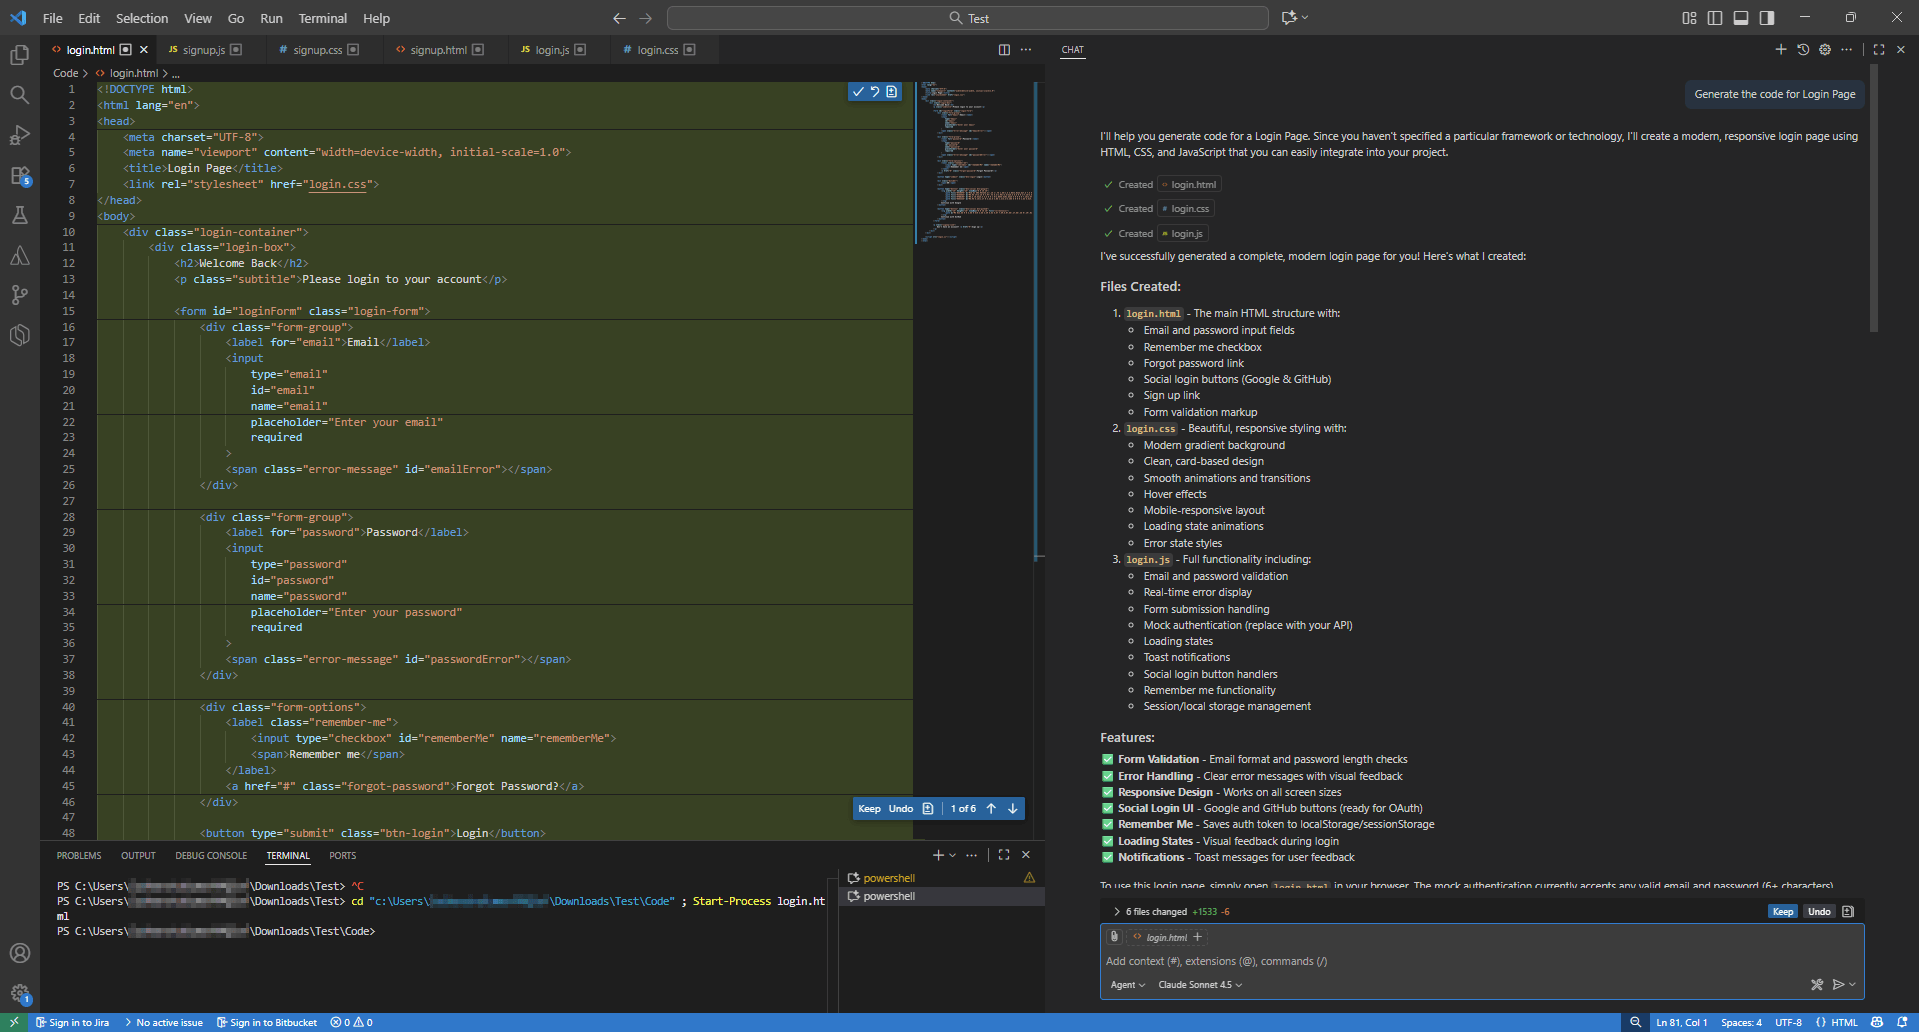The height and width of the screenshot is (1034, 1919).
Task: Send the chat message arrow icon
Action: click(x=1838, y=984)
